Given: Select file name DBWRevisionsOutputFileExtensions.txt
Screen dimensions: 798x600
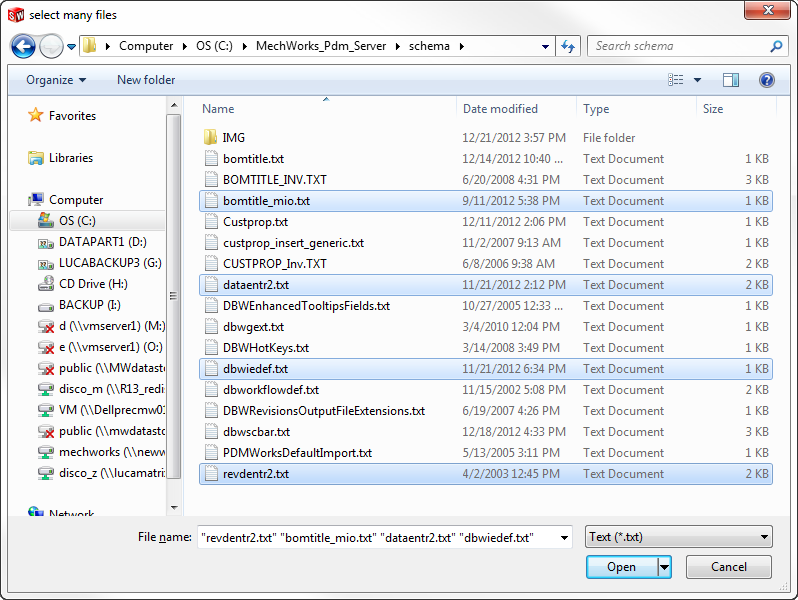Looking at the screenshot, I should (x=324, y=411).
